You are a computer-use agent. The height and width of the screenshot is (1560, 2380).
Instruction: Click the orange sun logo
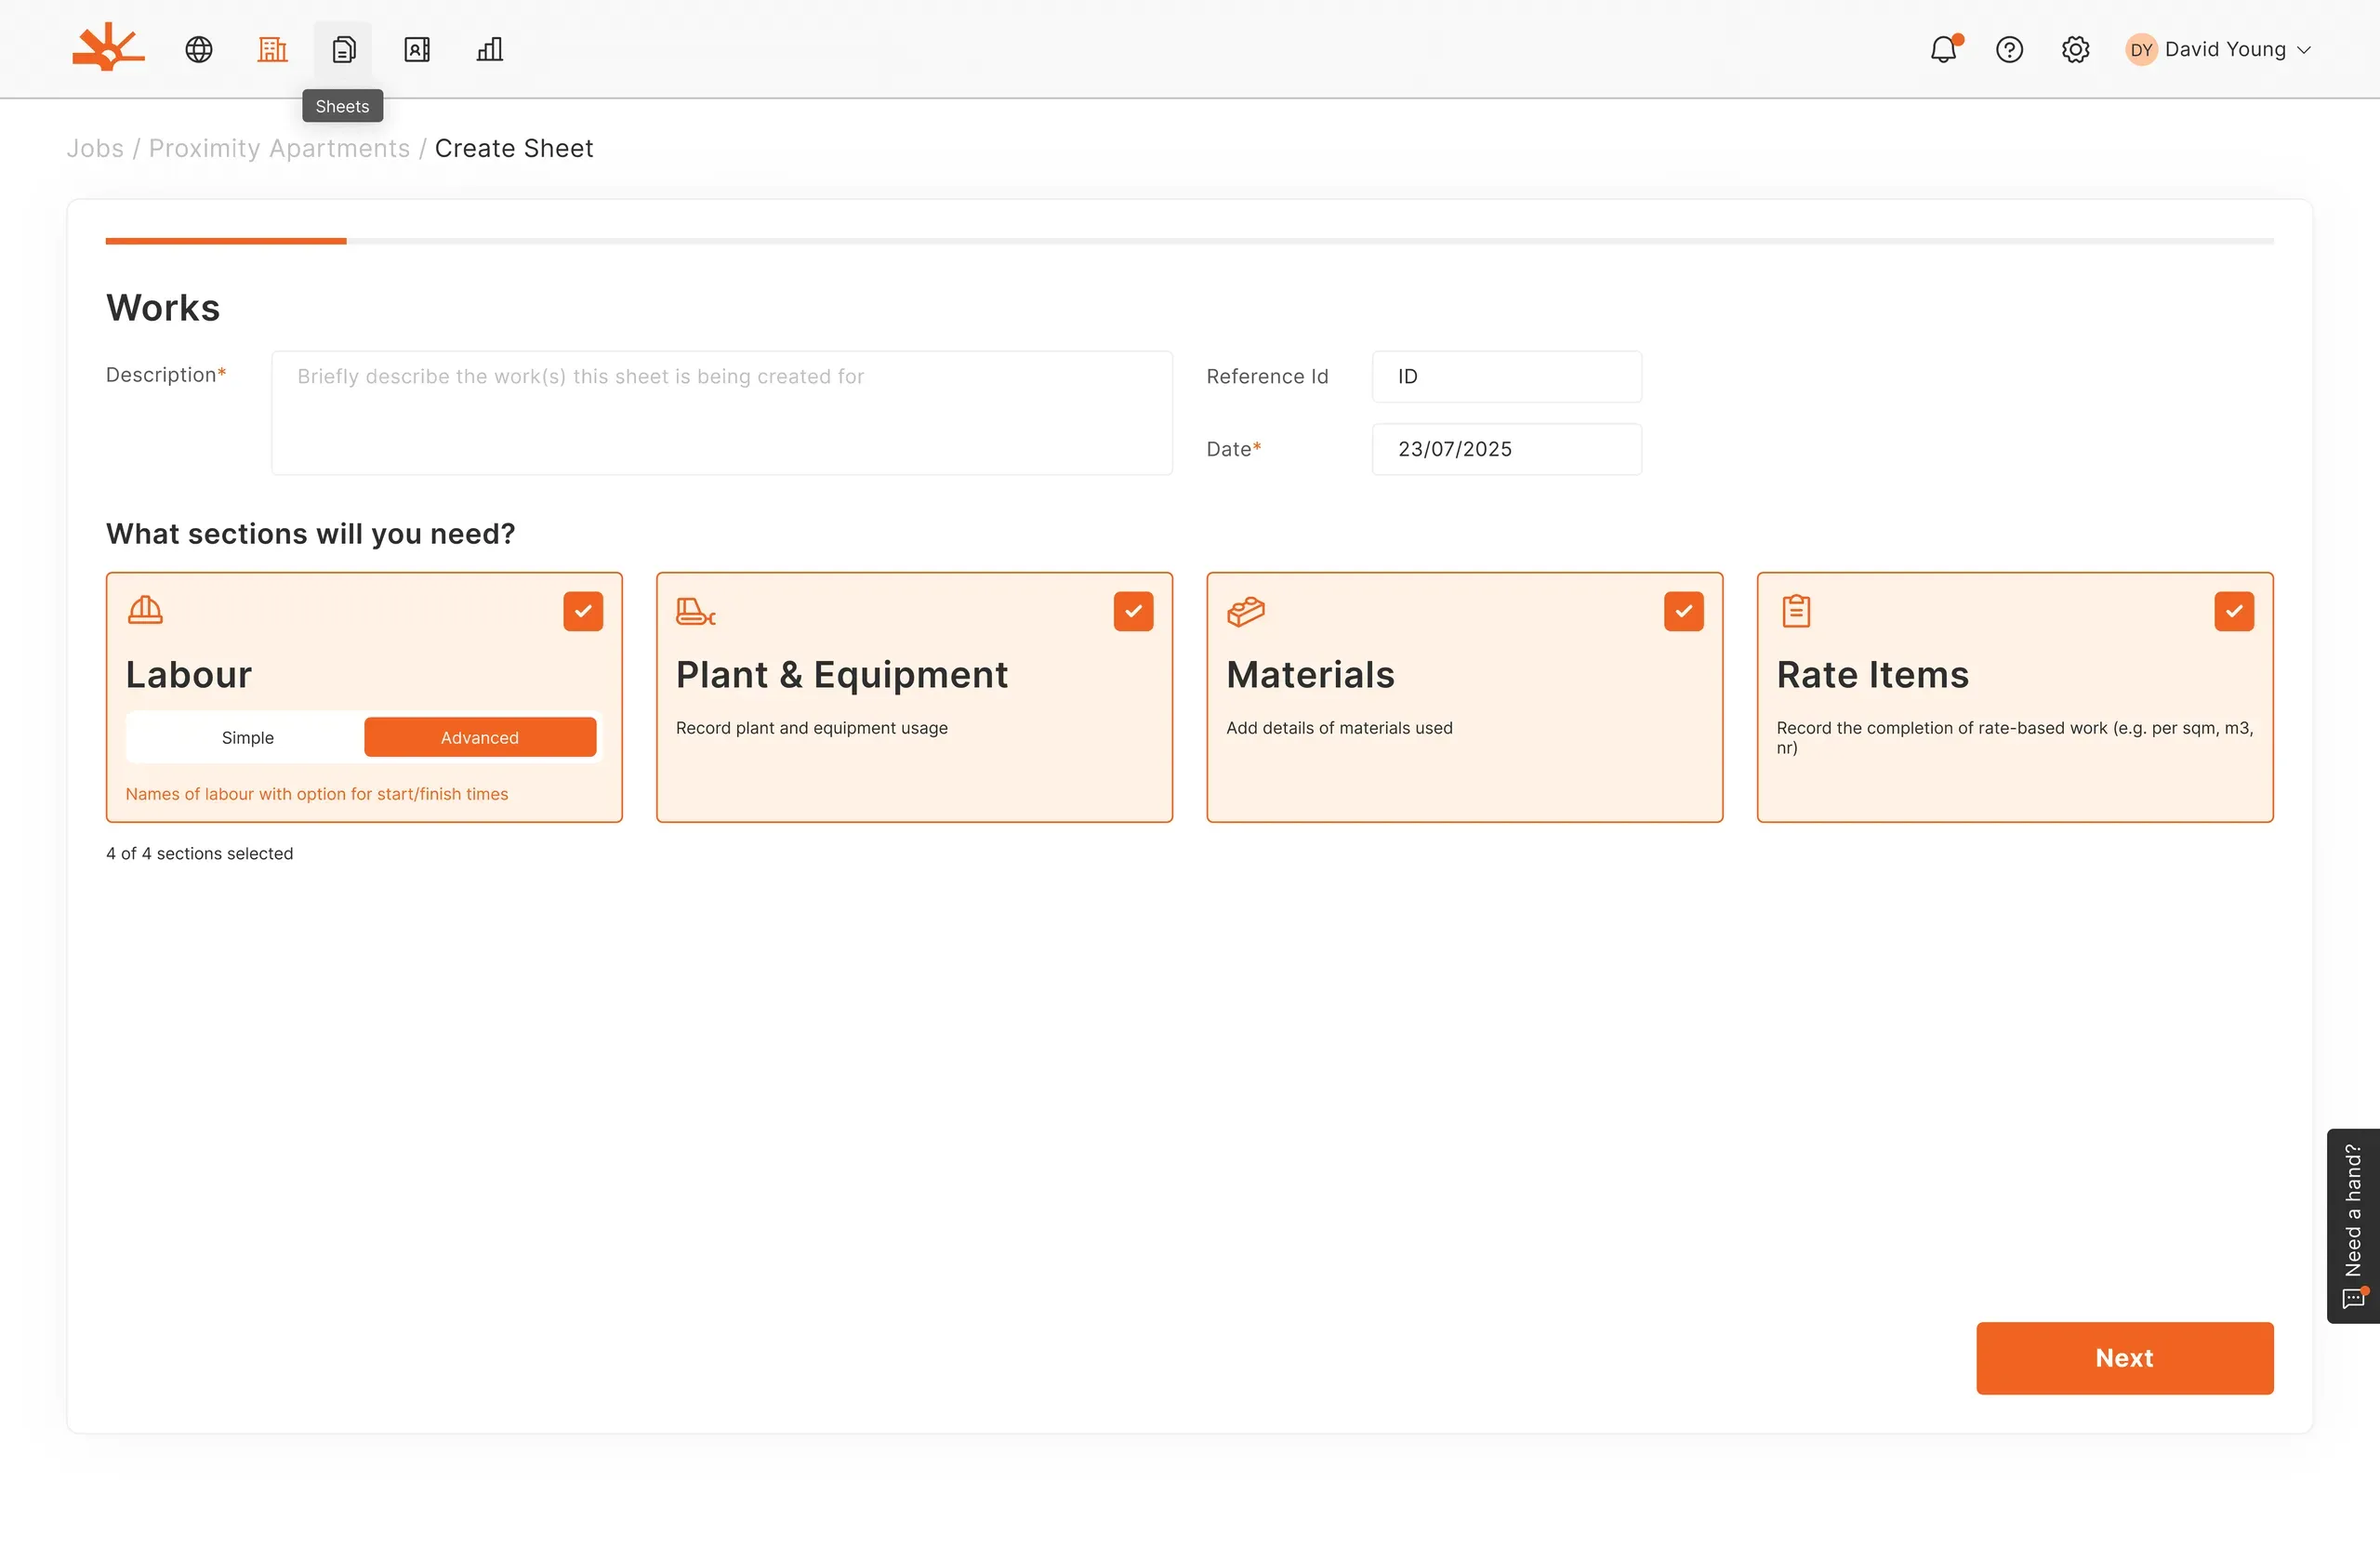point(108,47)
